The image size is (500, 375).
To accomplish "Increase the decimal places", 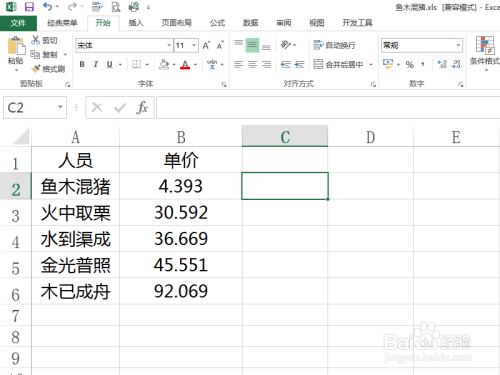I will point(442,64).
